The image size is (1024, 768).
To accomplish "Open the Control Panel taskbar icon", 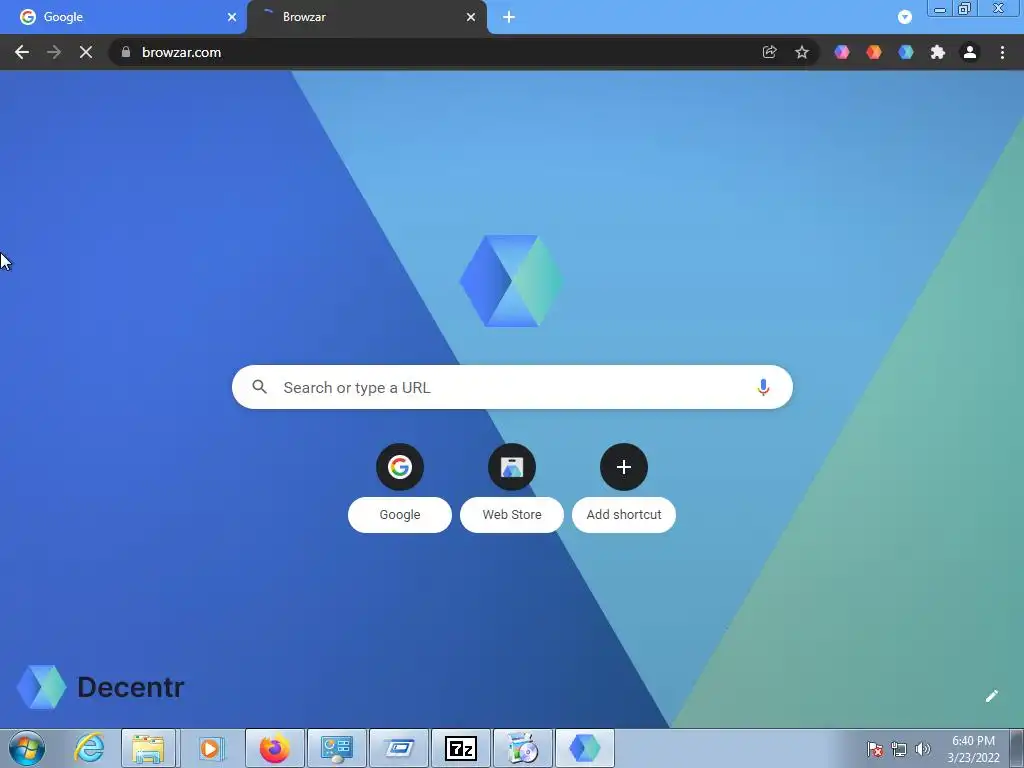I will pos(336,748).
